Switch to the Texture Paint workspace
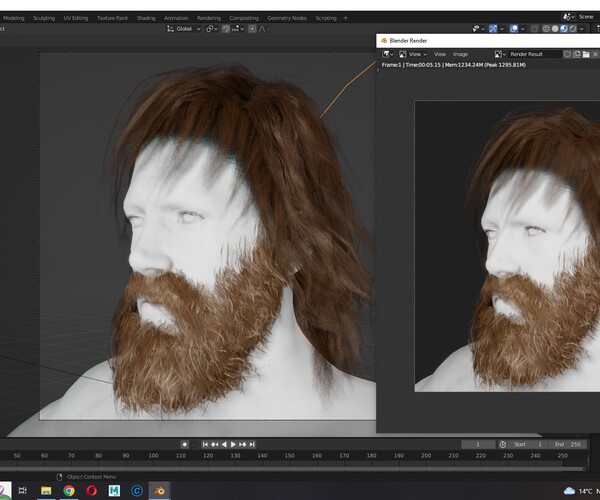 (x=112, y=18)
